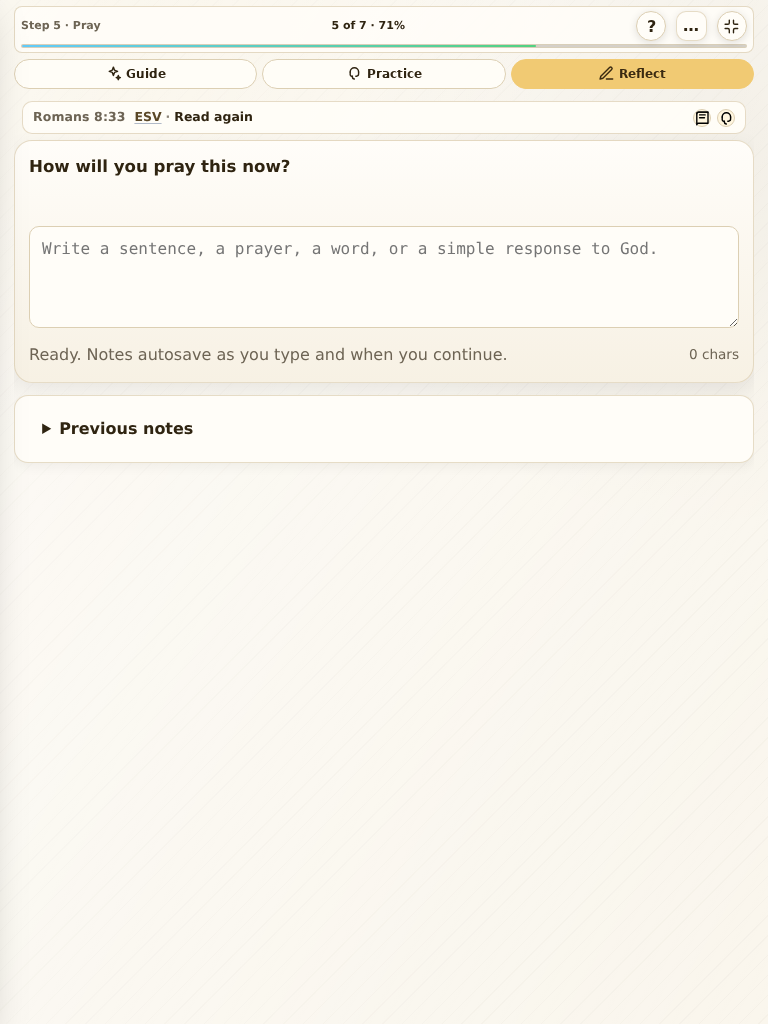Click the Step 5 · Pray label

pyautogui.click(x=61, y=25)
